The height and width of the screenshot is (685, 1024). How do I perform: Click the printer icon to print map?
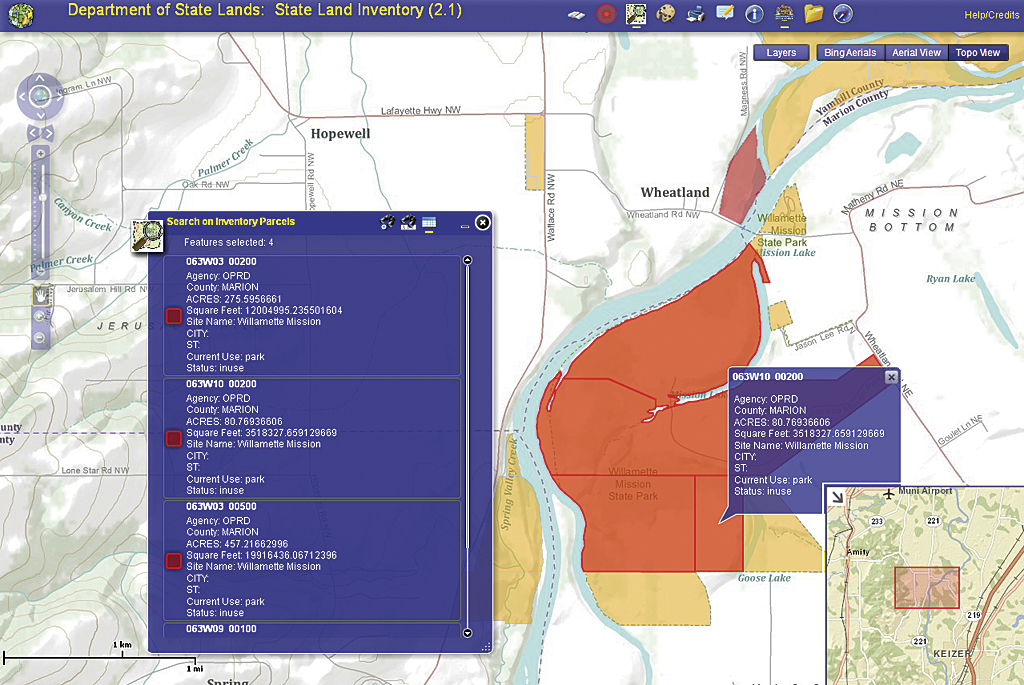696,14
